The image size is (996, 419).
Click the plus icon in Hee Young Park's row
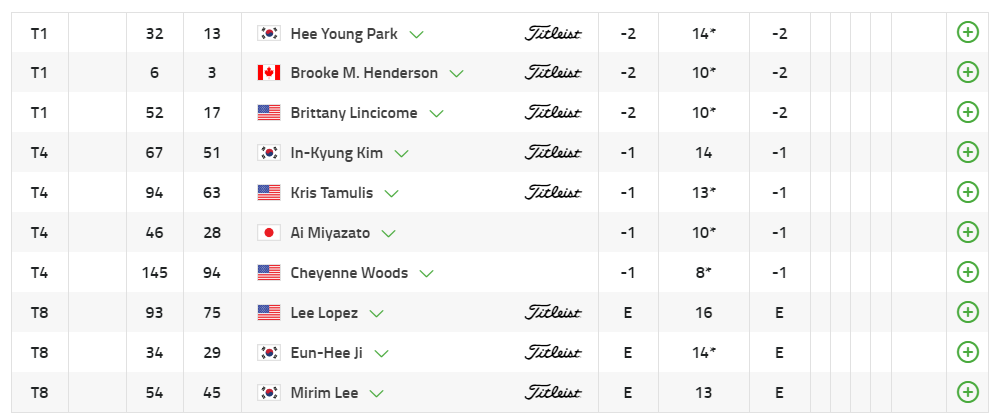(967, 33)
